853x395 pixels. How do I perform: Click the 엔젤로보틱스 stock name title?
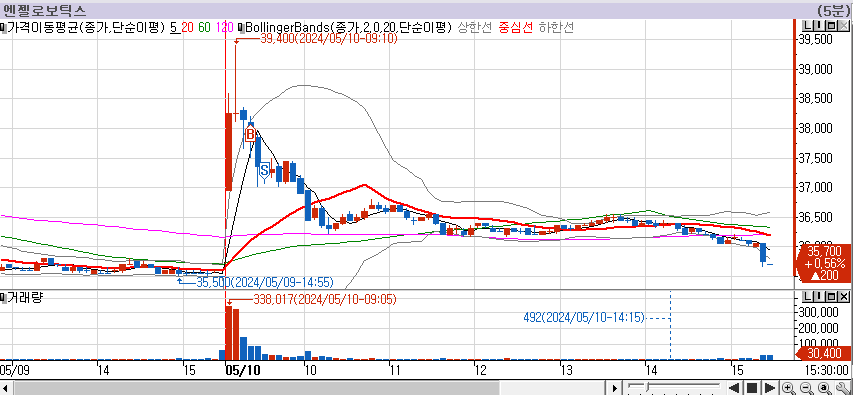[44, 10]
